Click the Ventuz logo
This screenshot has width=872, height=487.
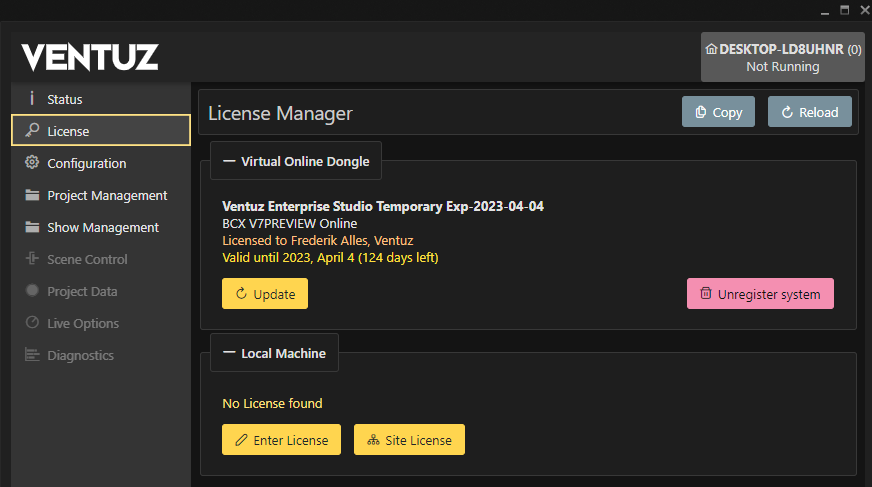tap(90, 57)
